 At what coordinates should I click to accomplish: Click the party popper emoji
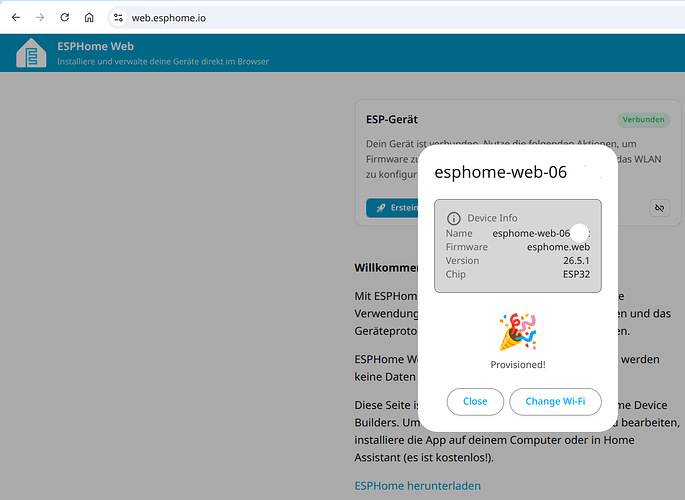pyautogui.click(x=518, y=332)
